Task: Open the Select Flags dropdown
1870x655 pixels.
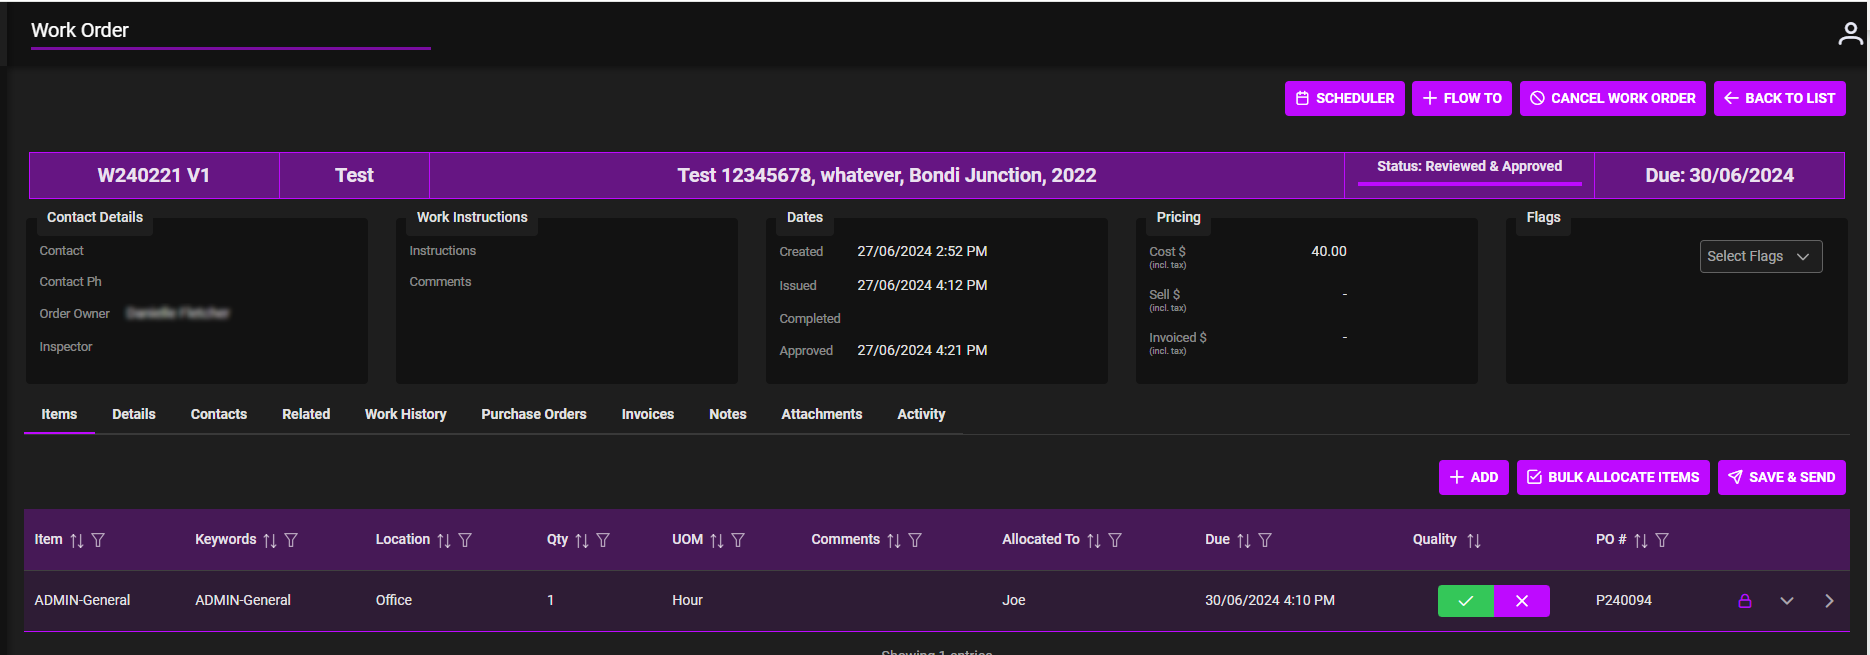Action: coord(1760,257)
